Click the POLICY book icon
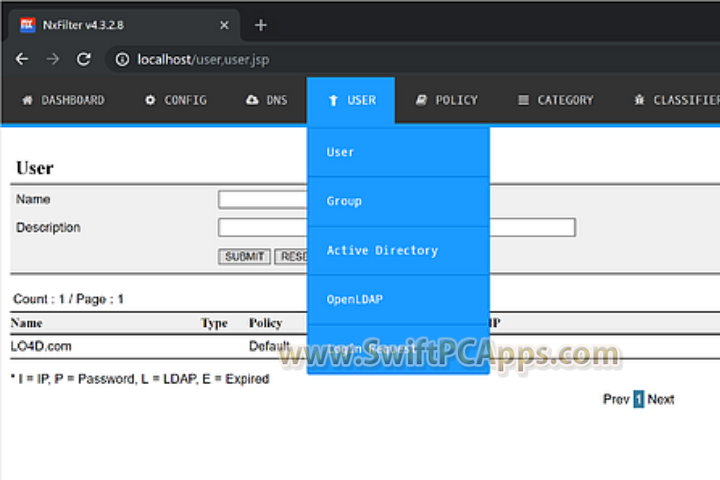 (x=421, y=100)
